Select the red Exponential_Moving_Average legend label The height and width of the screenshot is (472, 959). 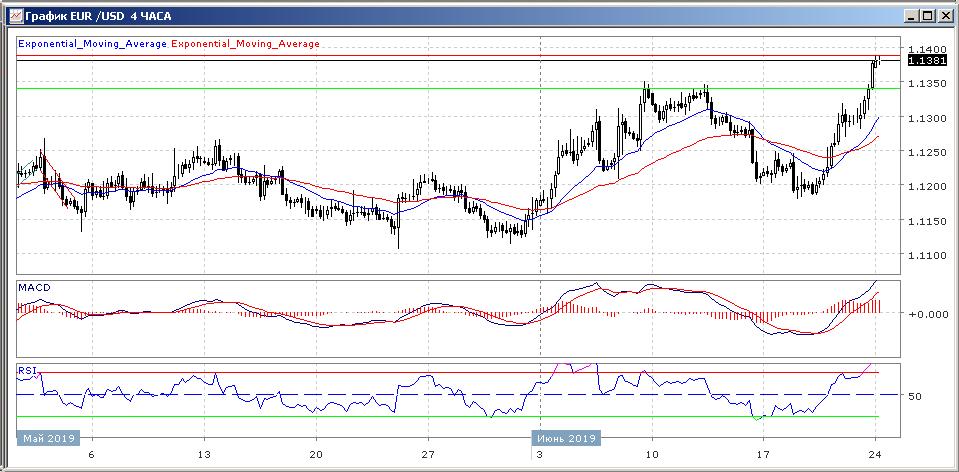246,44
